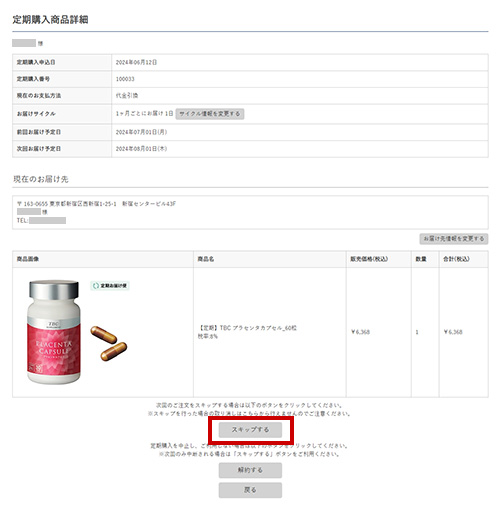Click product name 【定期】TBC プラセンタカプセル_60粒
The height and width of the screenshot is (522, 500).
[248, 328]
